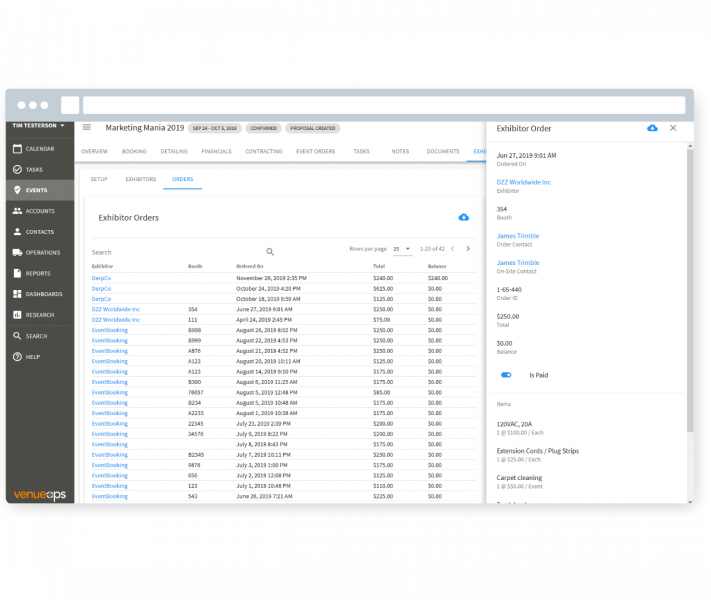711x600 pixels.
Task: Click the Search field above orders table
Action: (x=175, y=252)
